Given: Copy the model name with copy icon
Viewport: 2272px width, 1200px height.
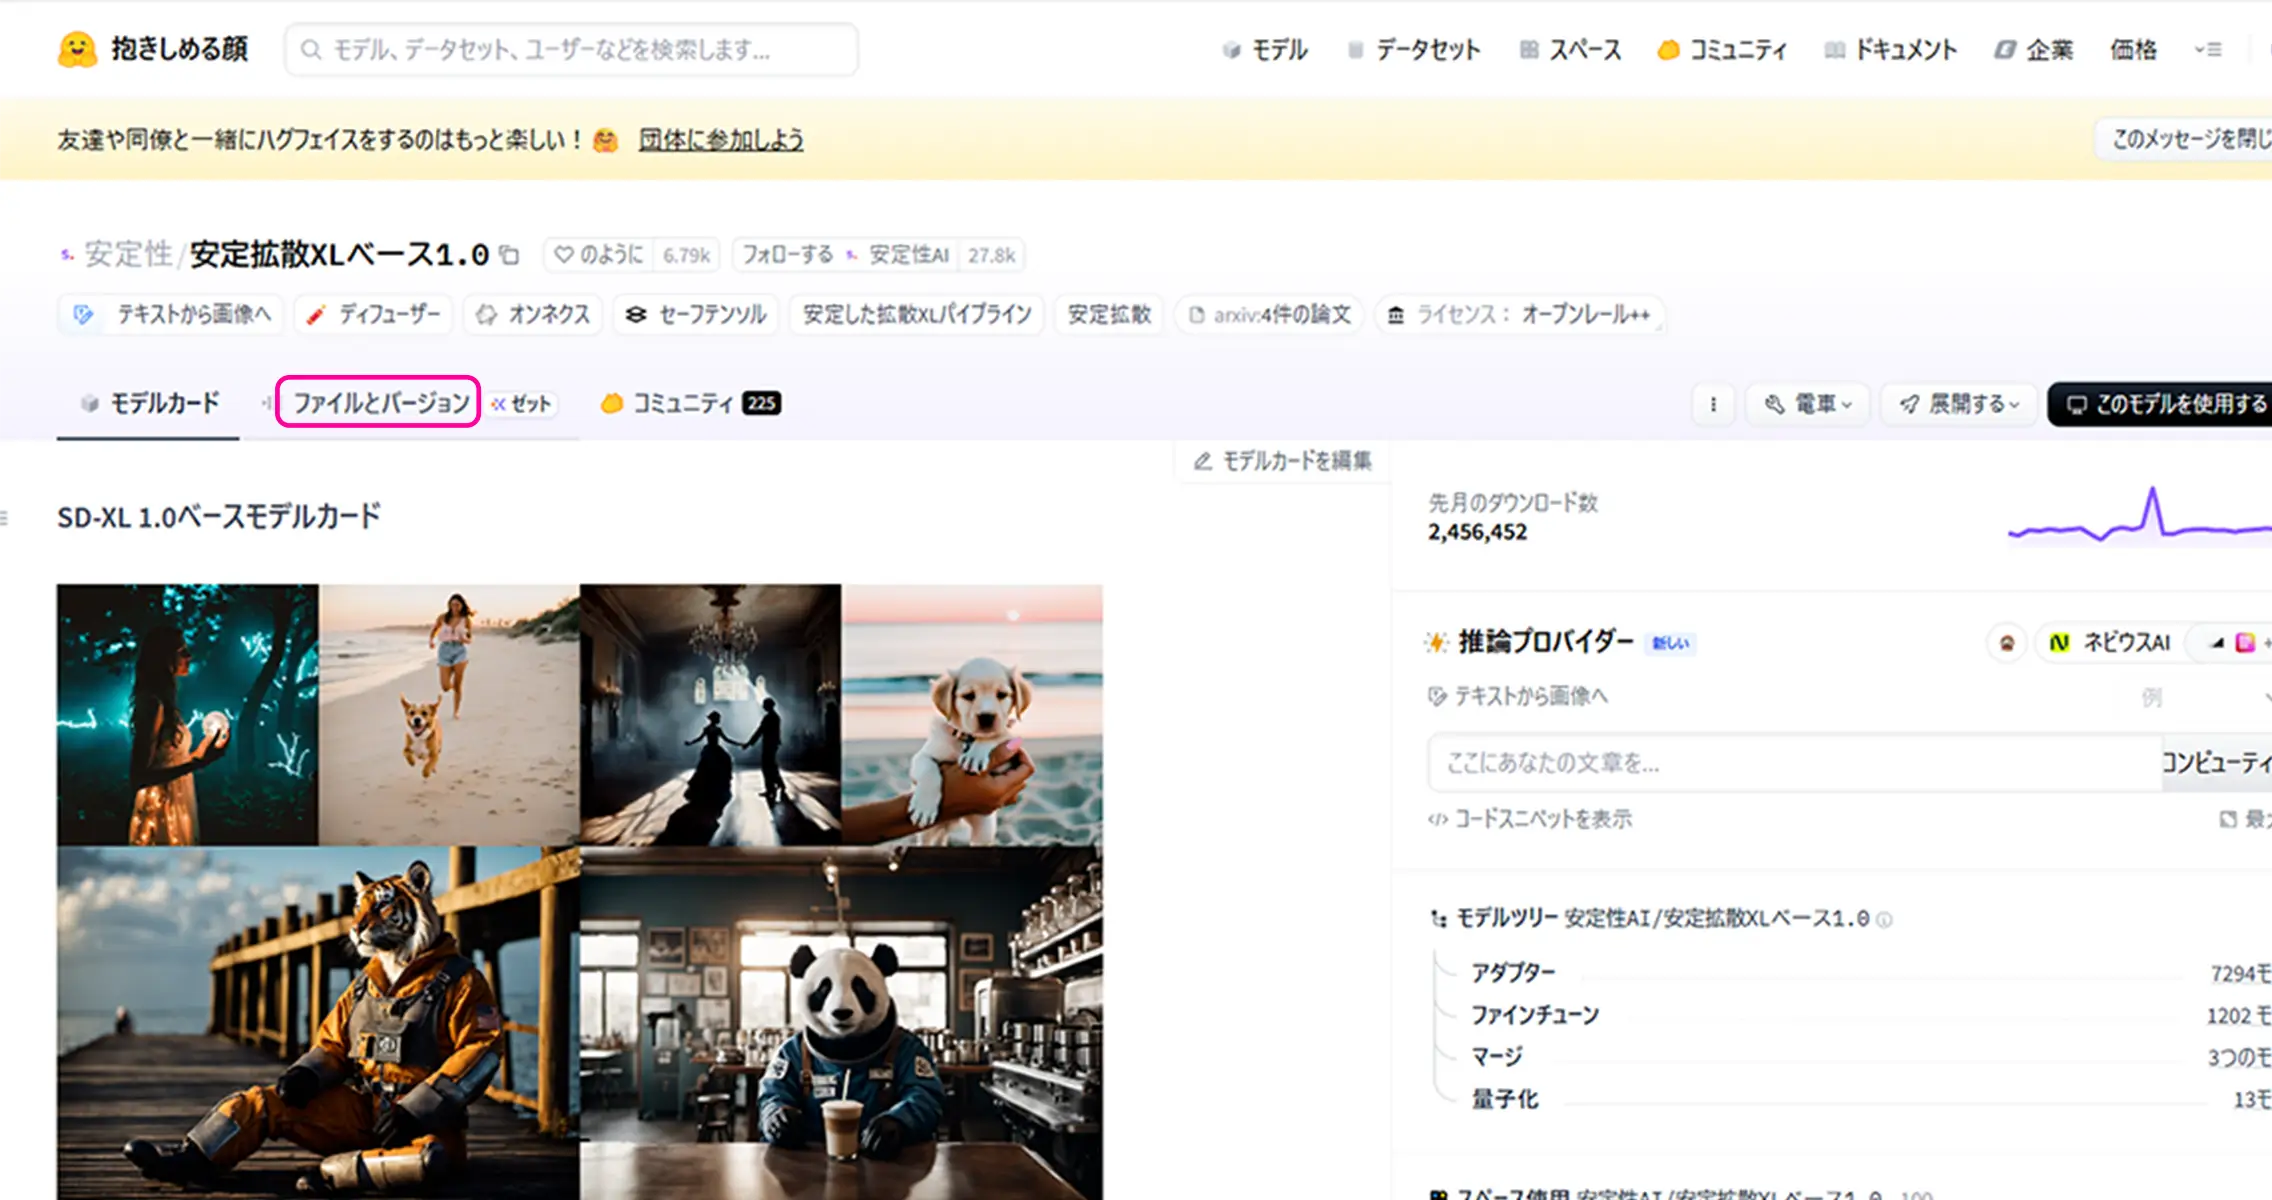Looking at the screenshot, I should (509, 255).
